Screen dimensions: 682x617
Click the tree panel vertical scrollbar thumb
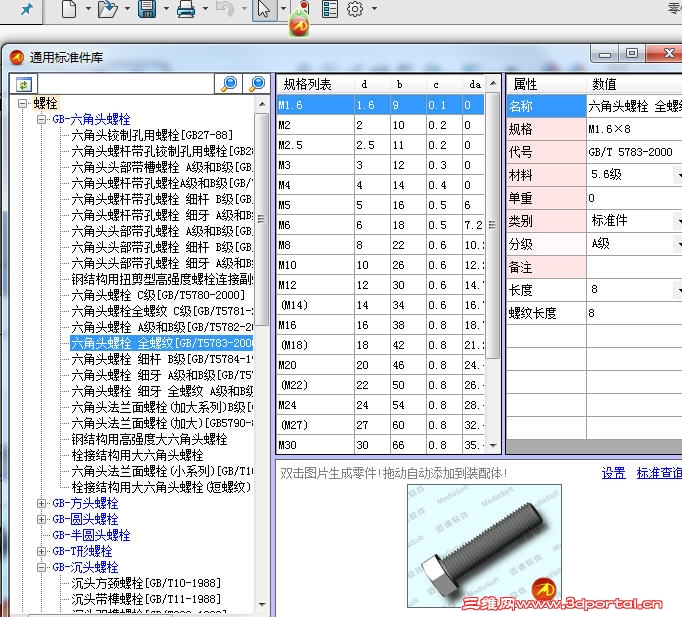262,219
